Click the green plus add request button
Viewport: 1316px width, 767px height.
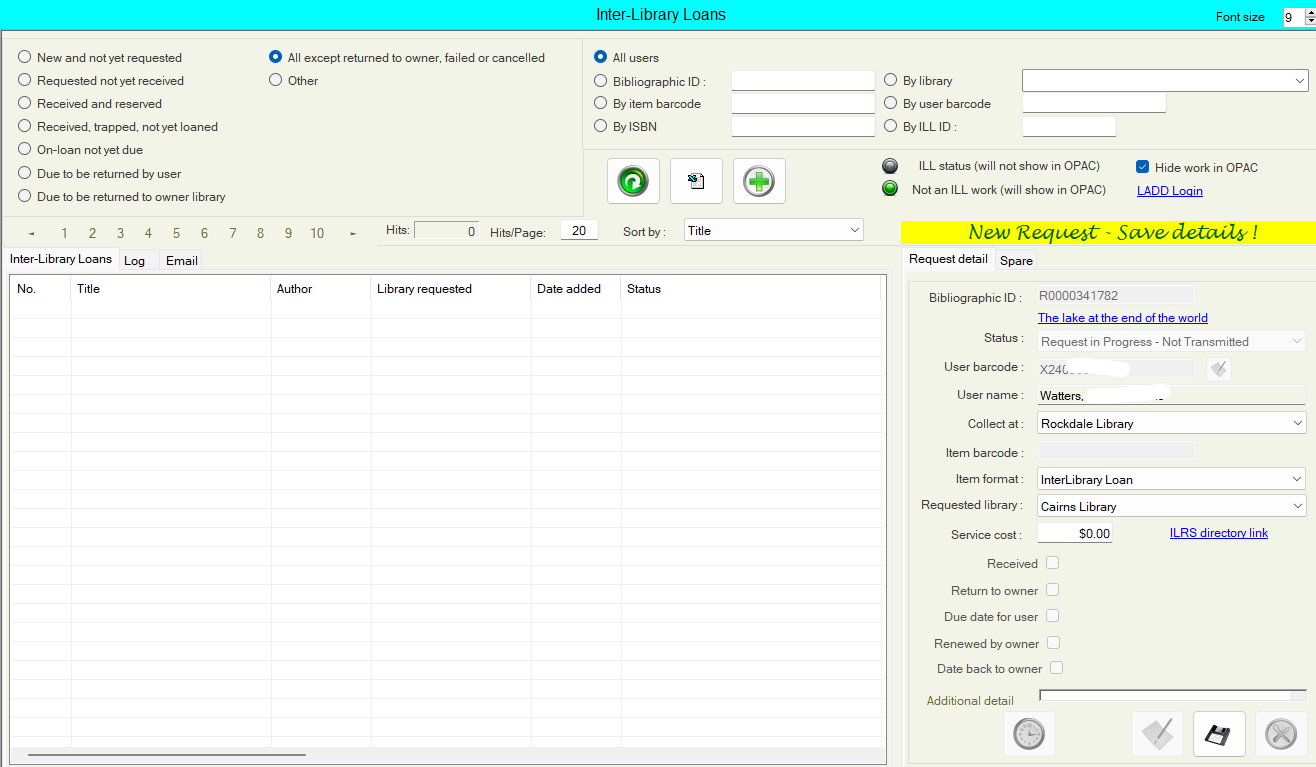coord(759,181)
